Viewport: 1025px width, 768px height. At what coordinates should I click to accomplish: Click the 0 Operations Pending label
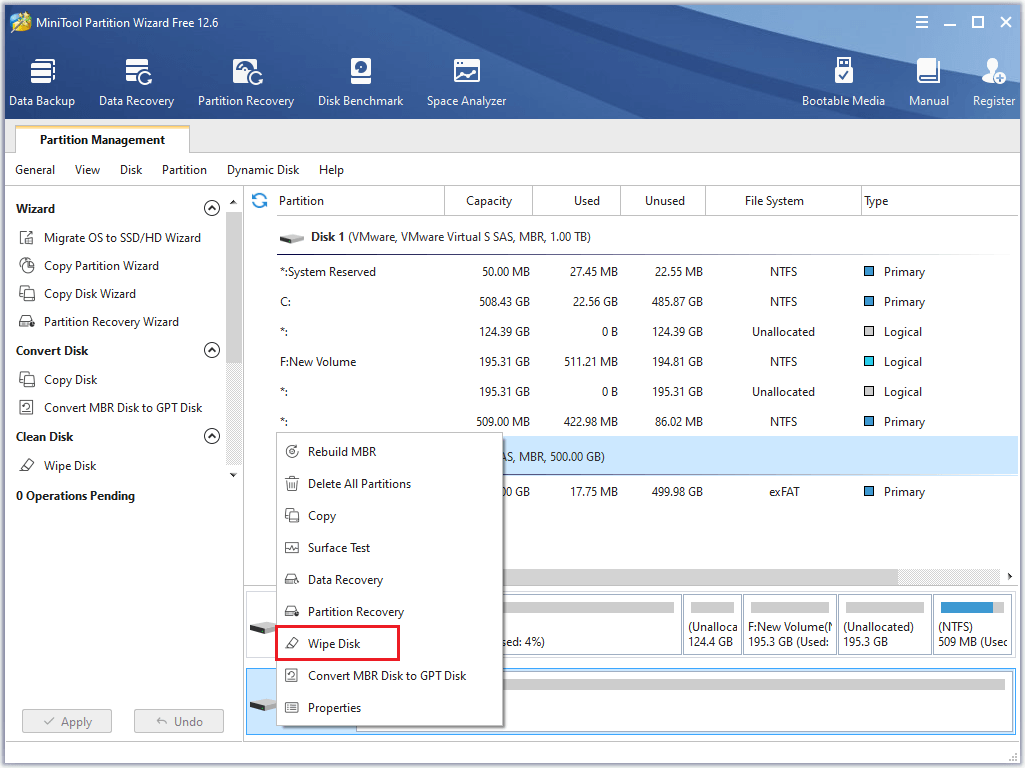tap(75, 496)
